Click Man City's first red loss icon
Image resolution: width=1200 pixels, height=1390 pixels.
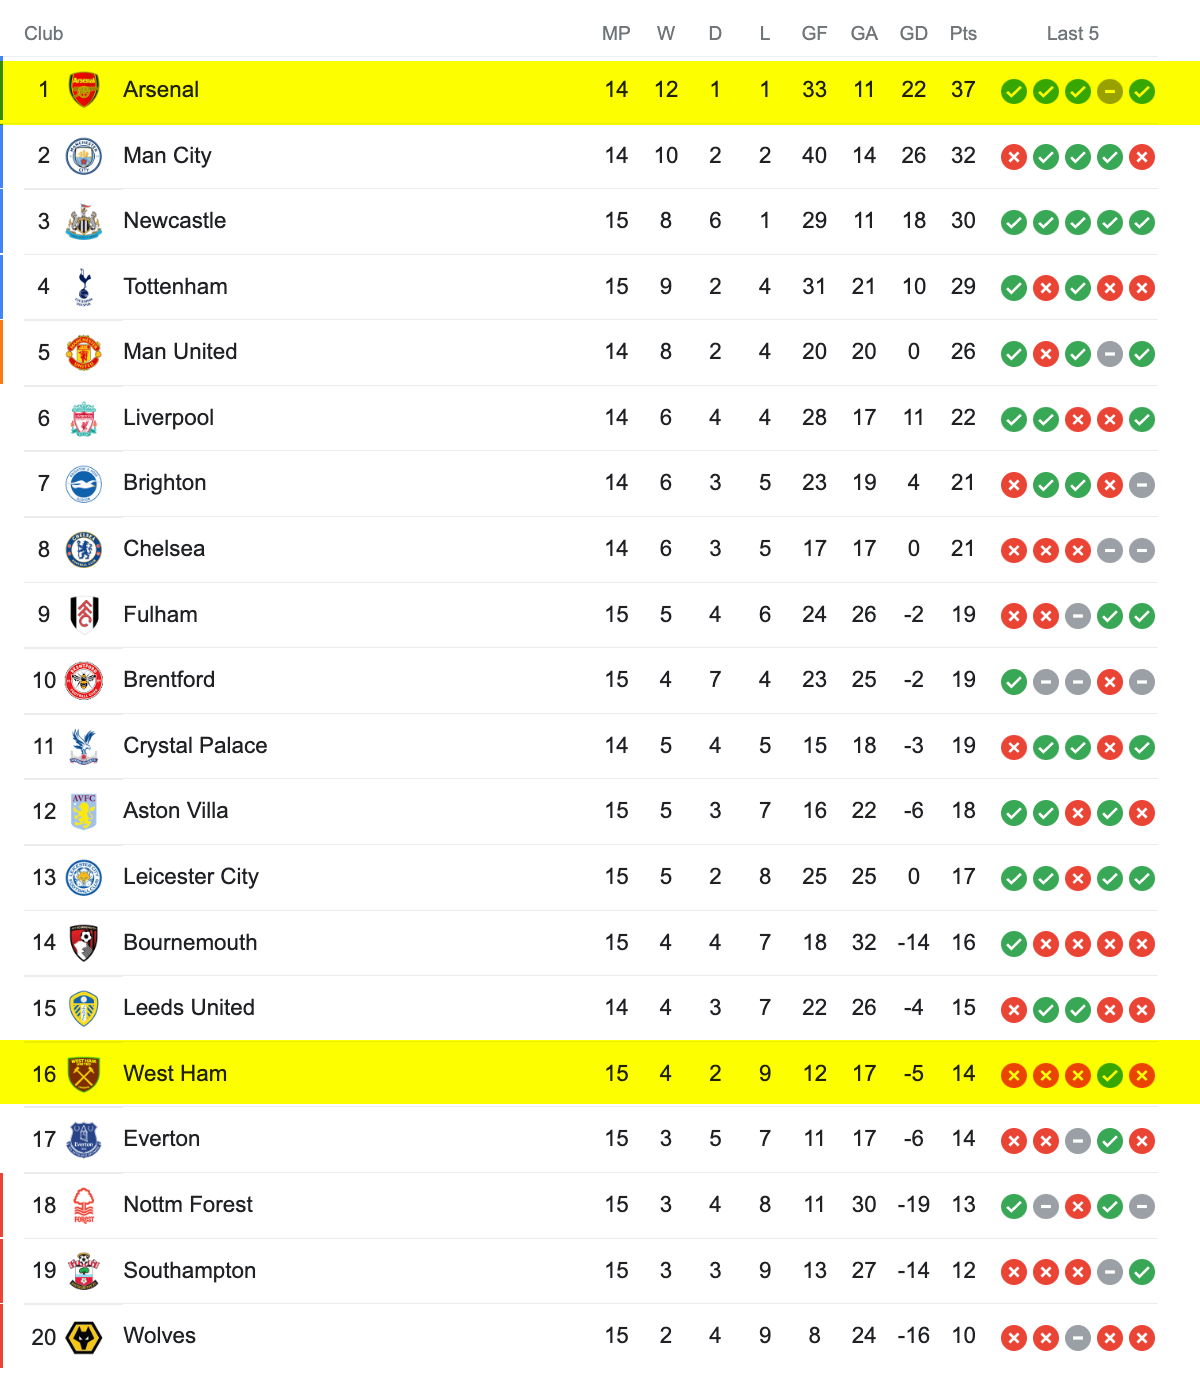point(1014,157)
